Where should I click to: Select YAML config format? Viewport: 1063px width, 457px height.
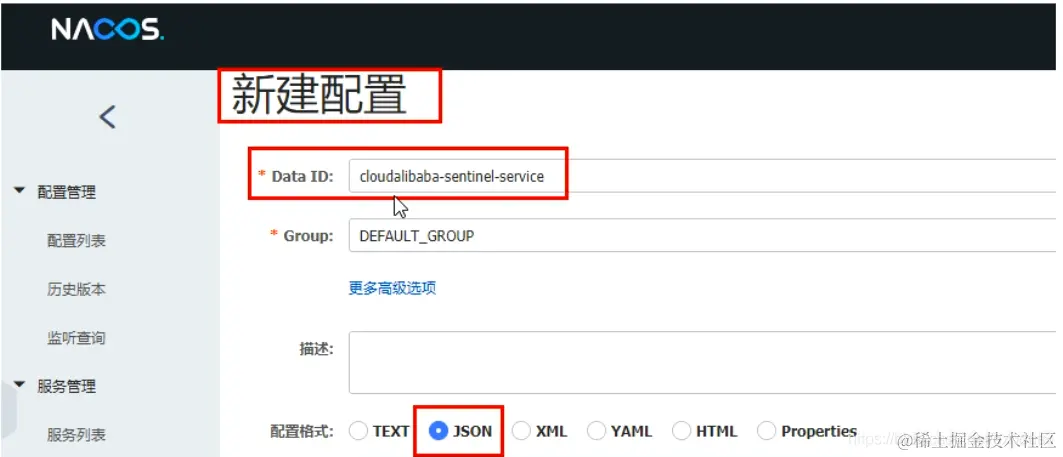[x=596, y=431]
